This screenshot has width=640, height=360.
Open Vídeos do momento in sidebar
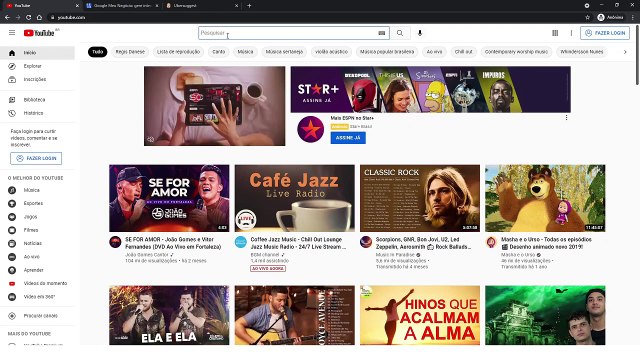coord(37,283)
